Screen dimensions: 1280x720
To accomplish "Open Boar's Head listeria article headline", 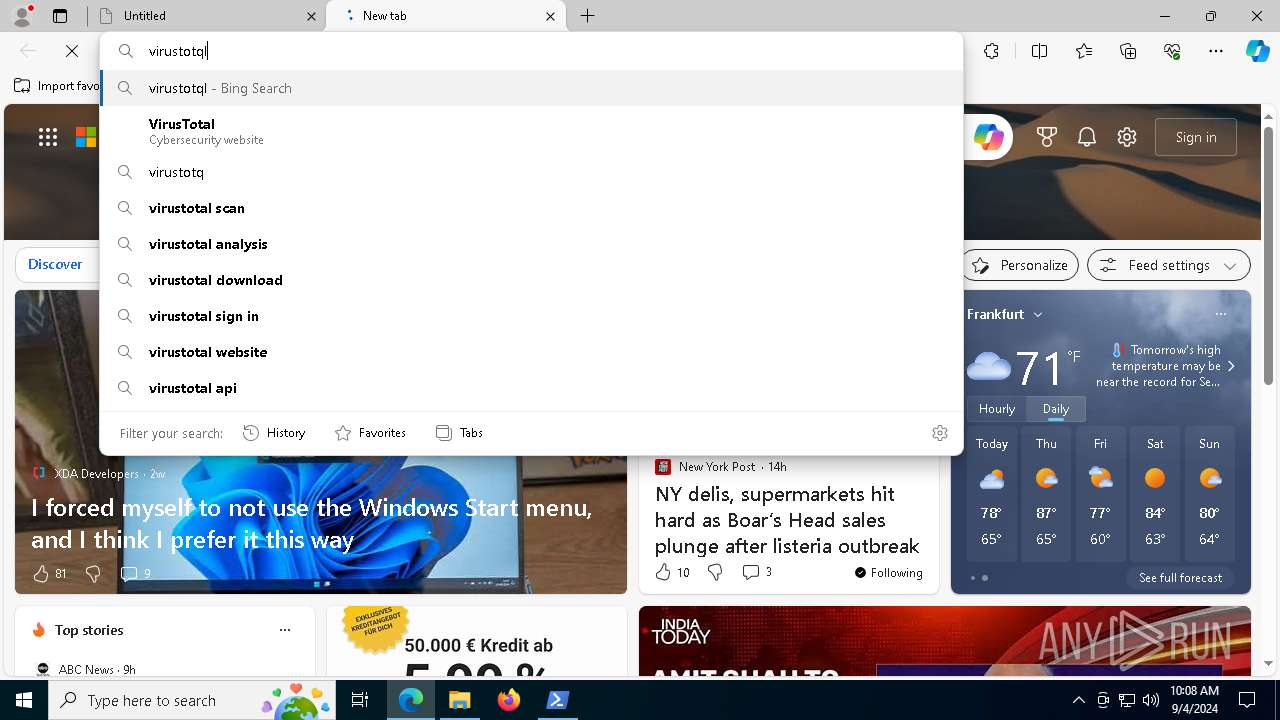I will [x=787, y=520].
